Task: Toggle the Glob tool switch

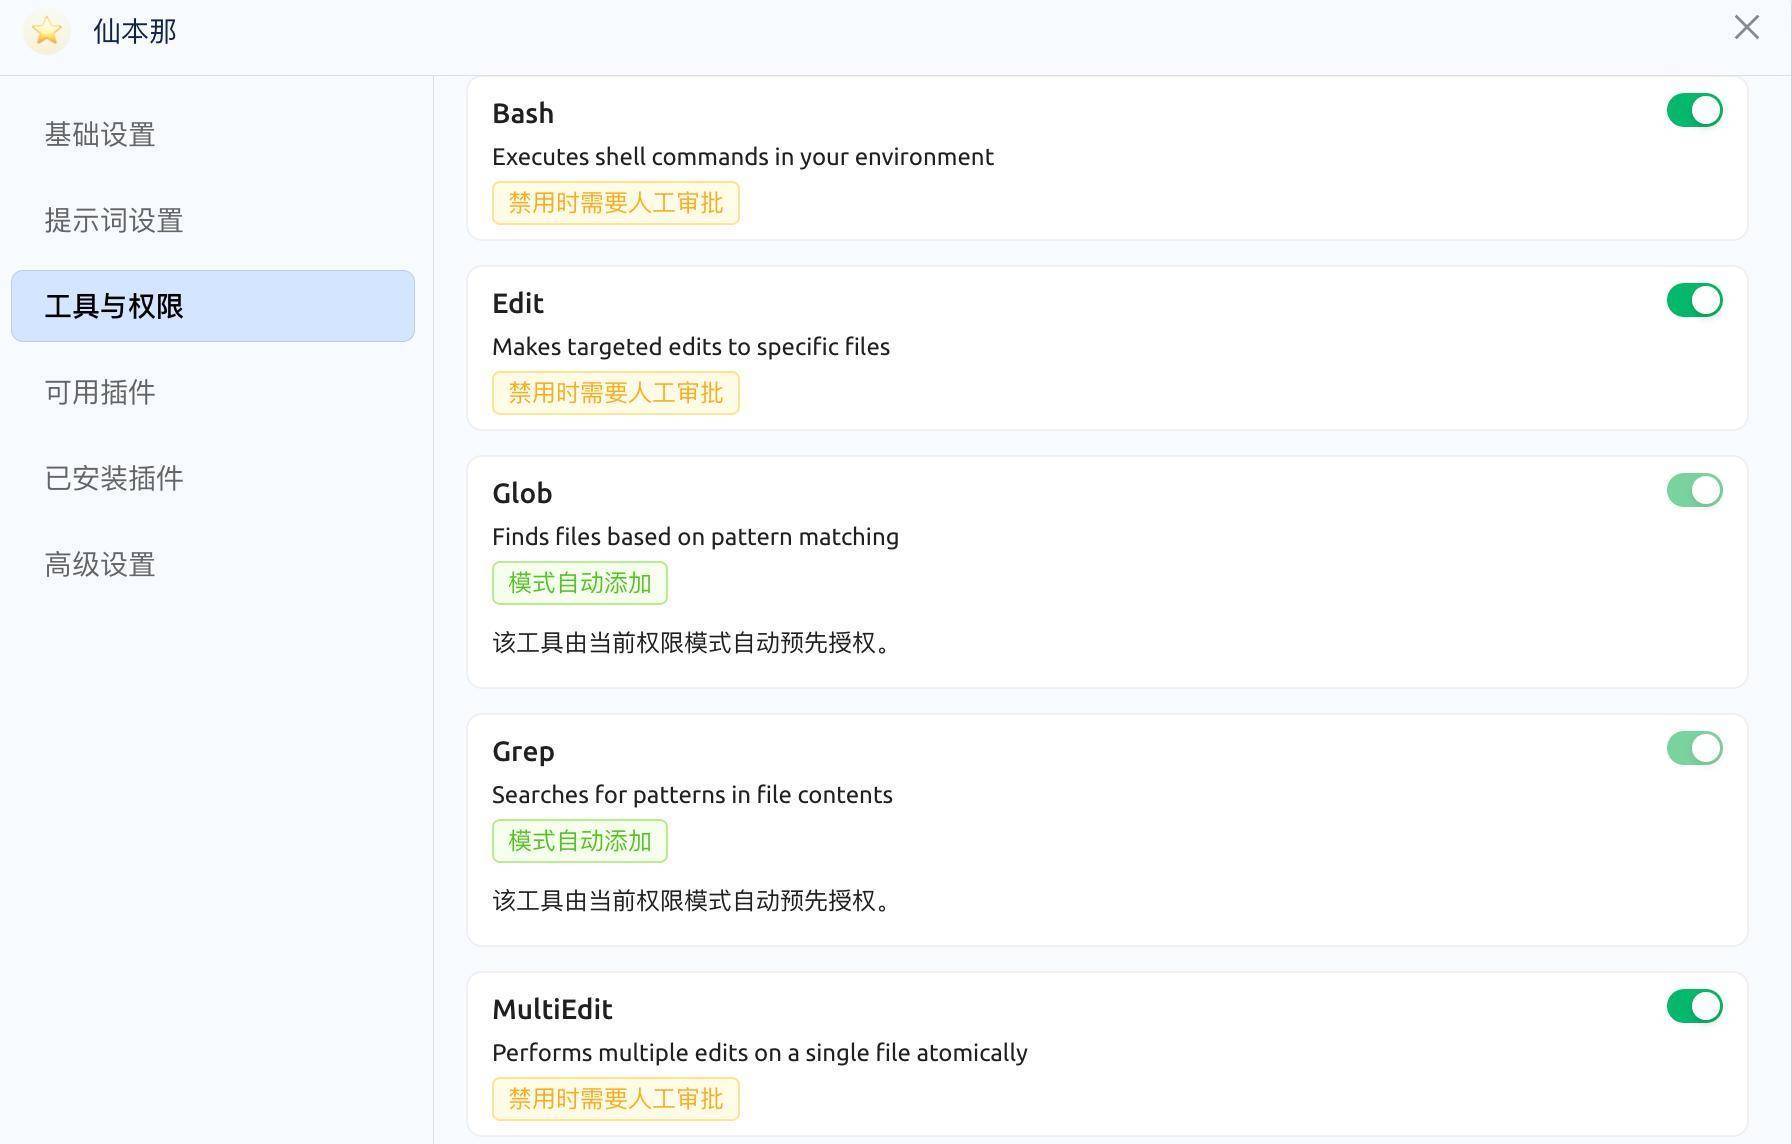Action: pos(1694,490)
